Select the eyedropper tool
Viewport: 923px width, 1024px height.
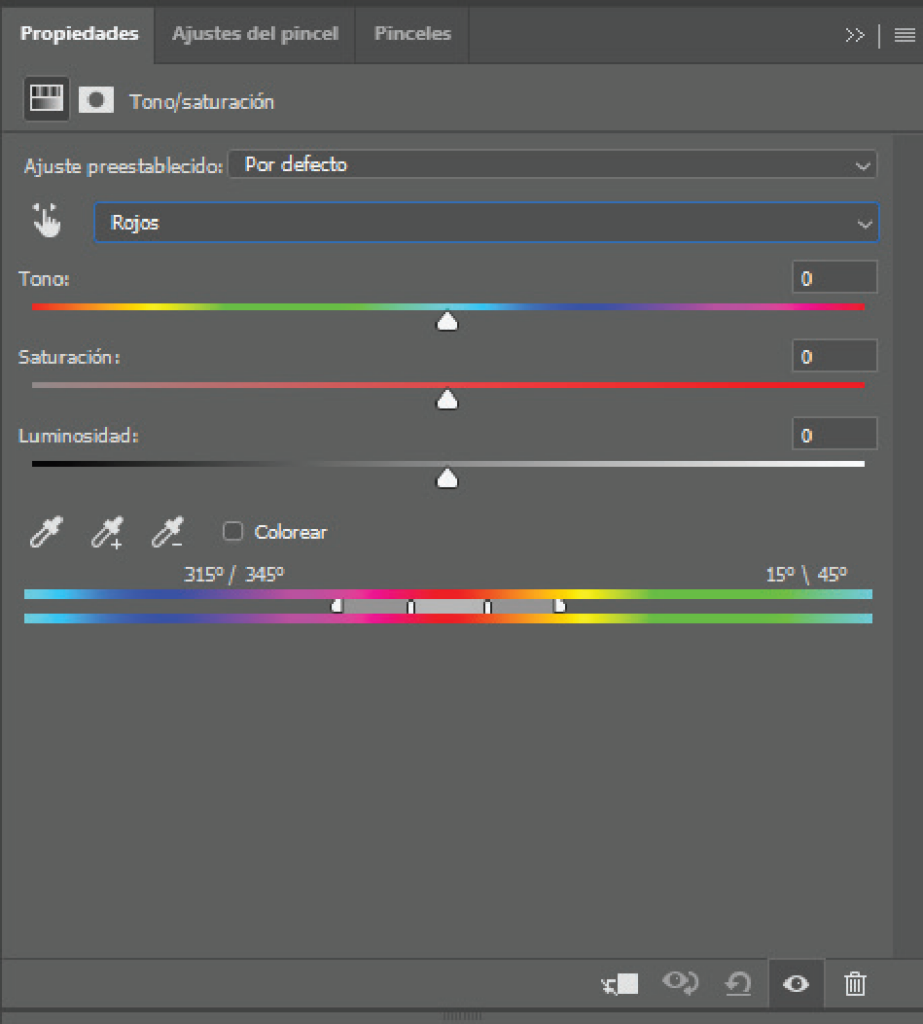(46, 532)
